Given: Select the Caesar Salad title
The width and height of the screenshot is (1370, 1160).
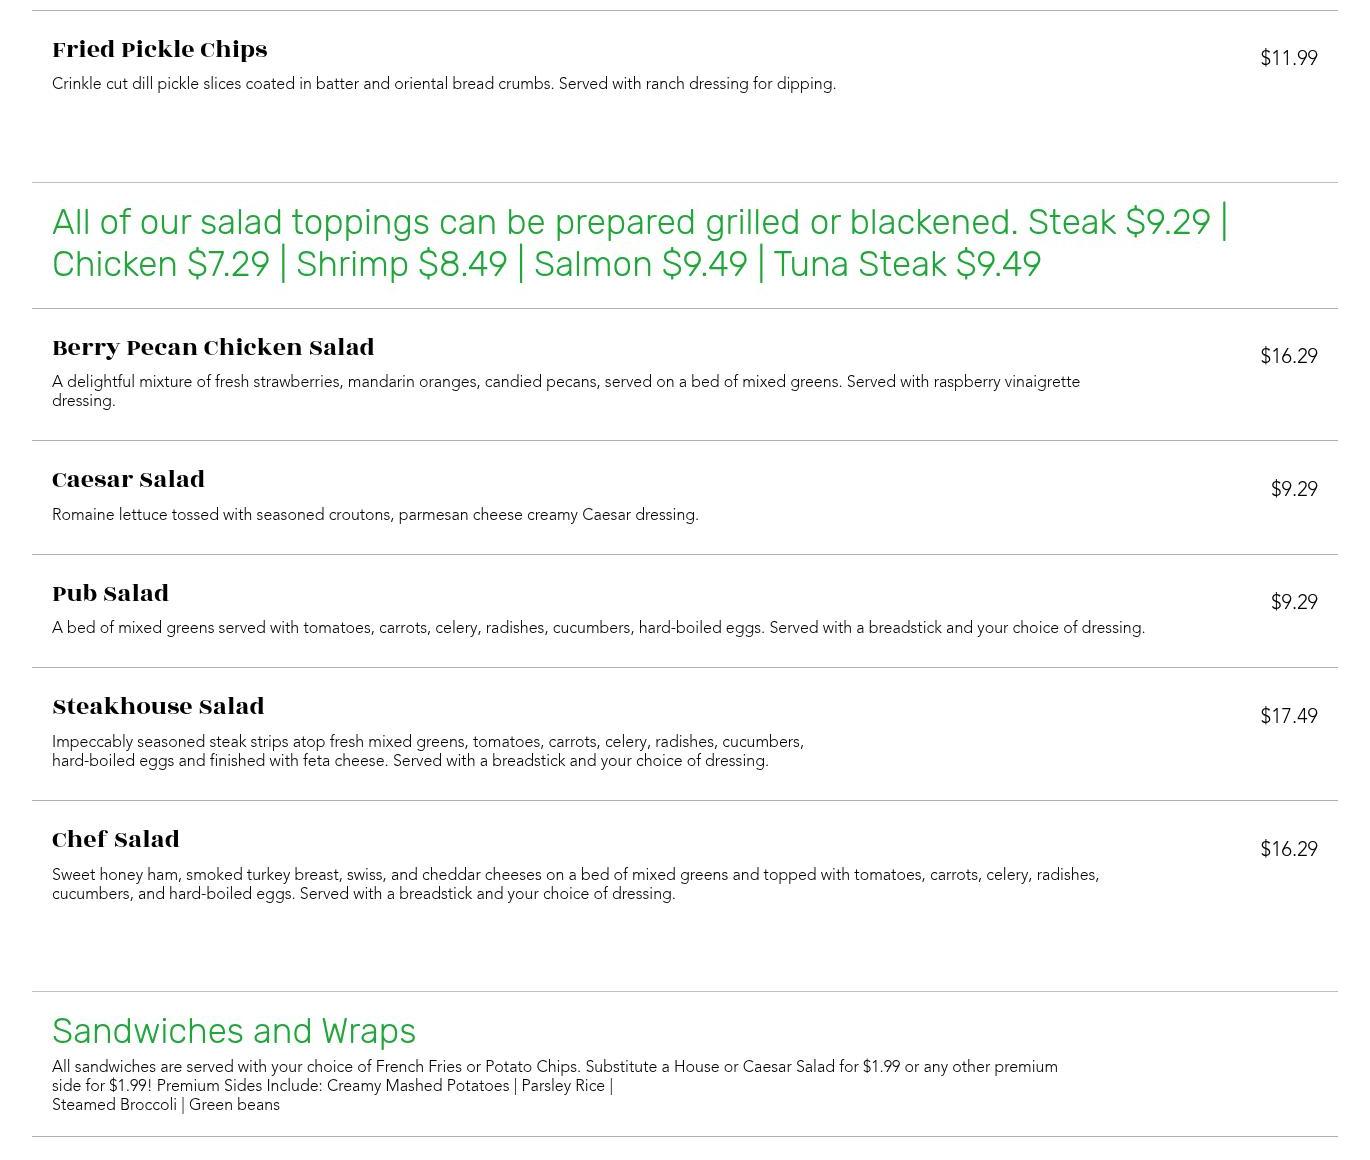Looking at the screenshot, I should 128,480.
